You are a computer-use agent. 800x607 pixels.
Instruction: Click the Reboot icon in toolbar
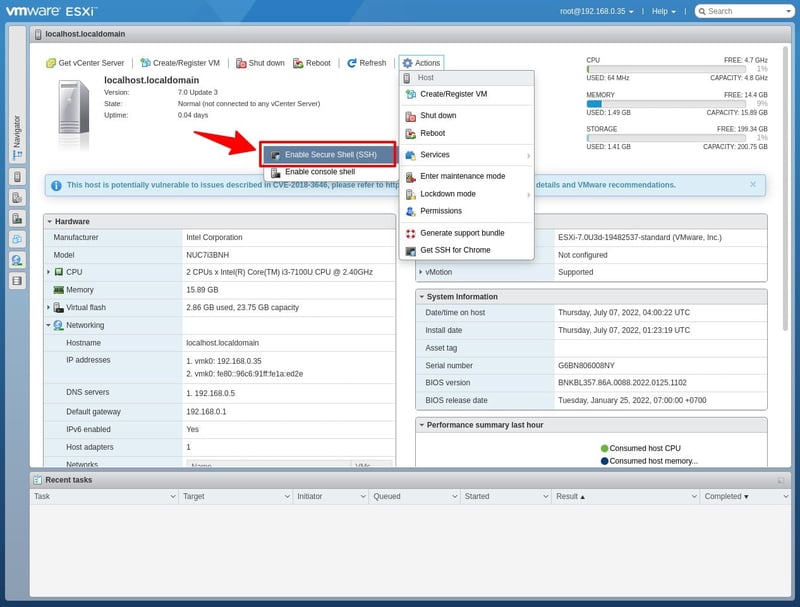[x=298, y=63]
